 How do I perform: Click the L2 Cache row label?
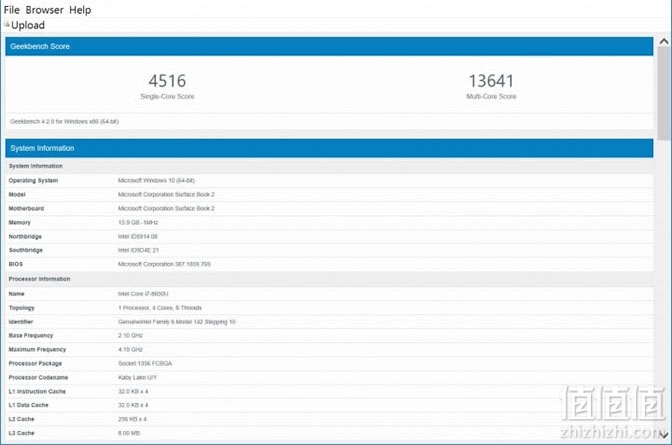pos(21,419)
